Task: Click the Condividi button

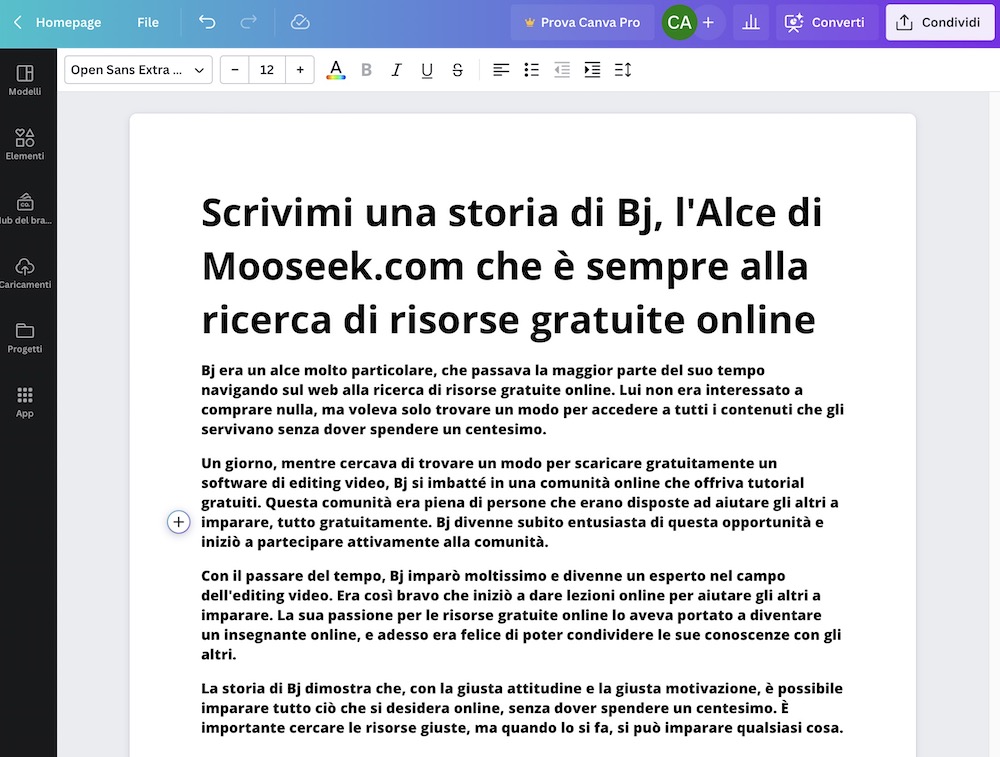Action: [x=939, y=21]
